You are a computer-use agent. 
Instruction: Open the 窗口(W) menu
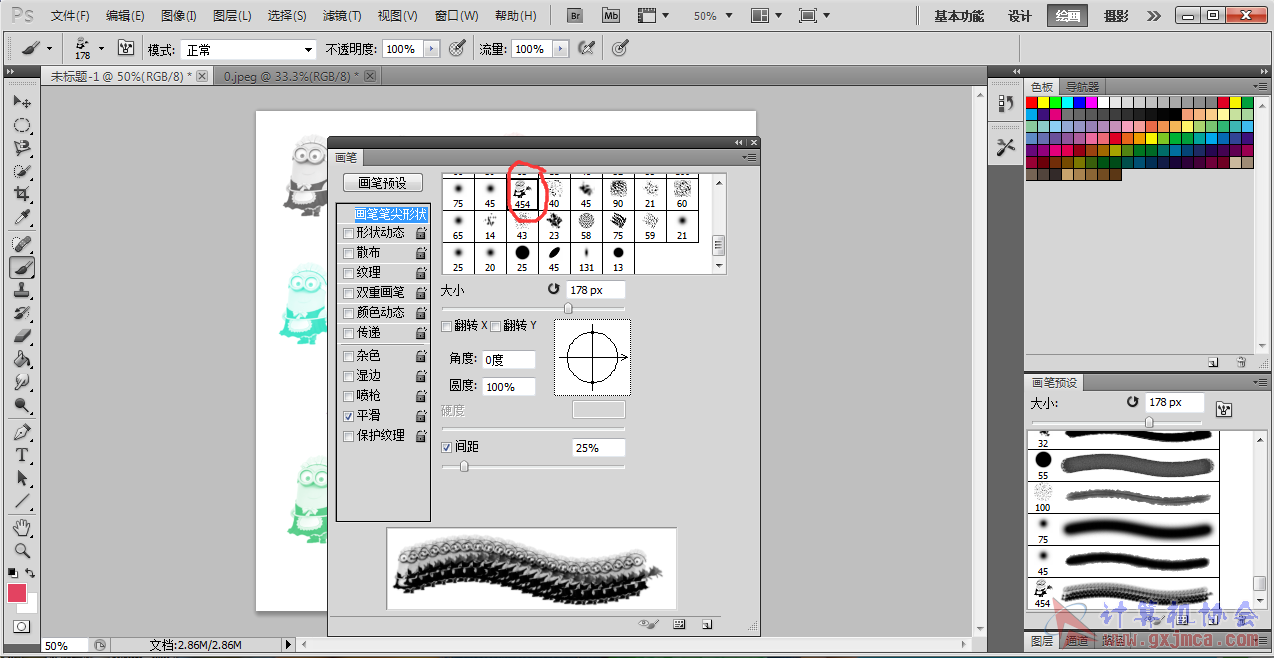[457, 16]
